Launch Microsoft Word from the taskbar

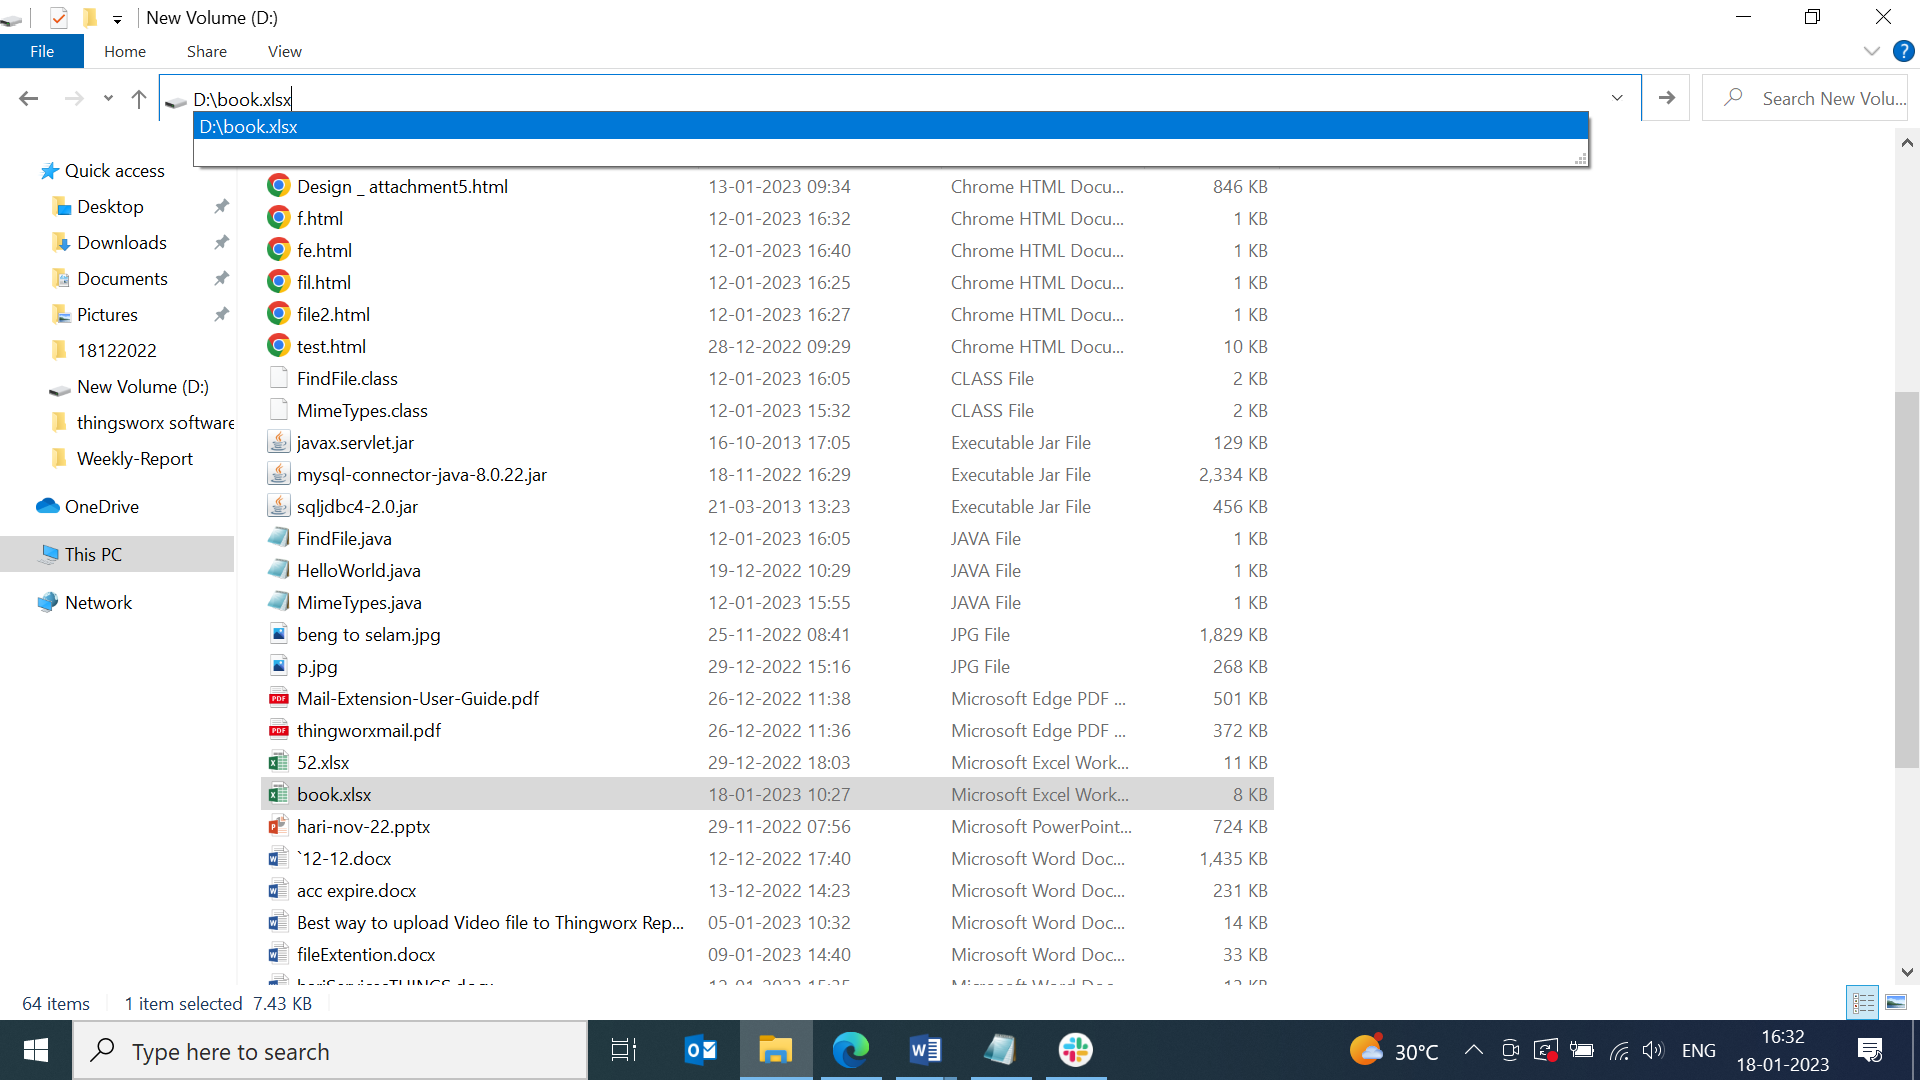click(x=925, y=1050)
